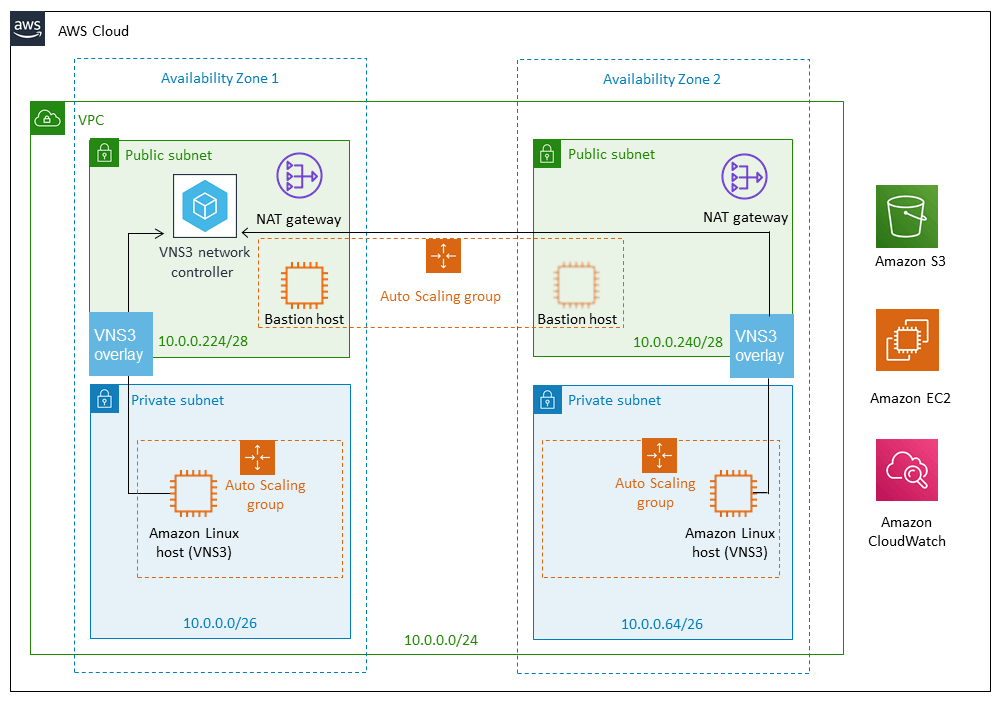Select Amazon Linux host icon in Zone 2

734,494
